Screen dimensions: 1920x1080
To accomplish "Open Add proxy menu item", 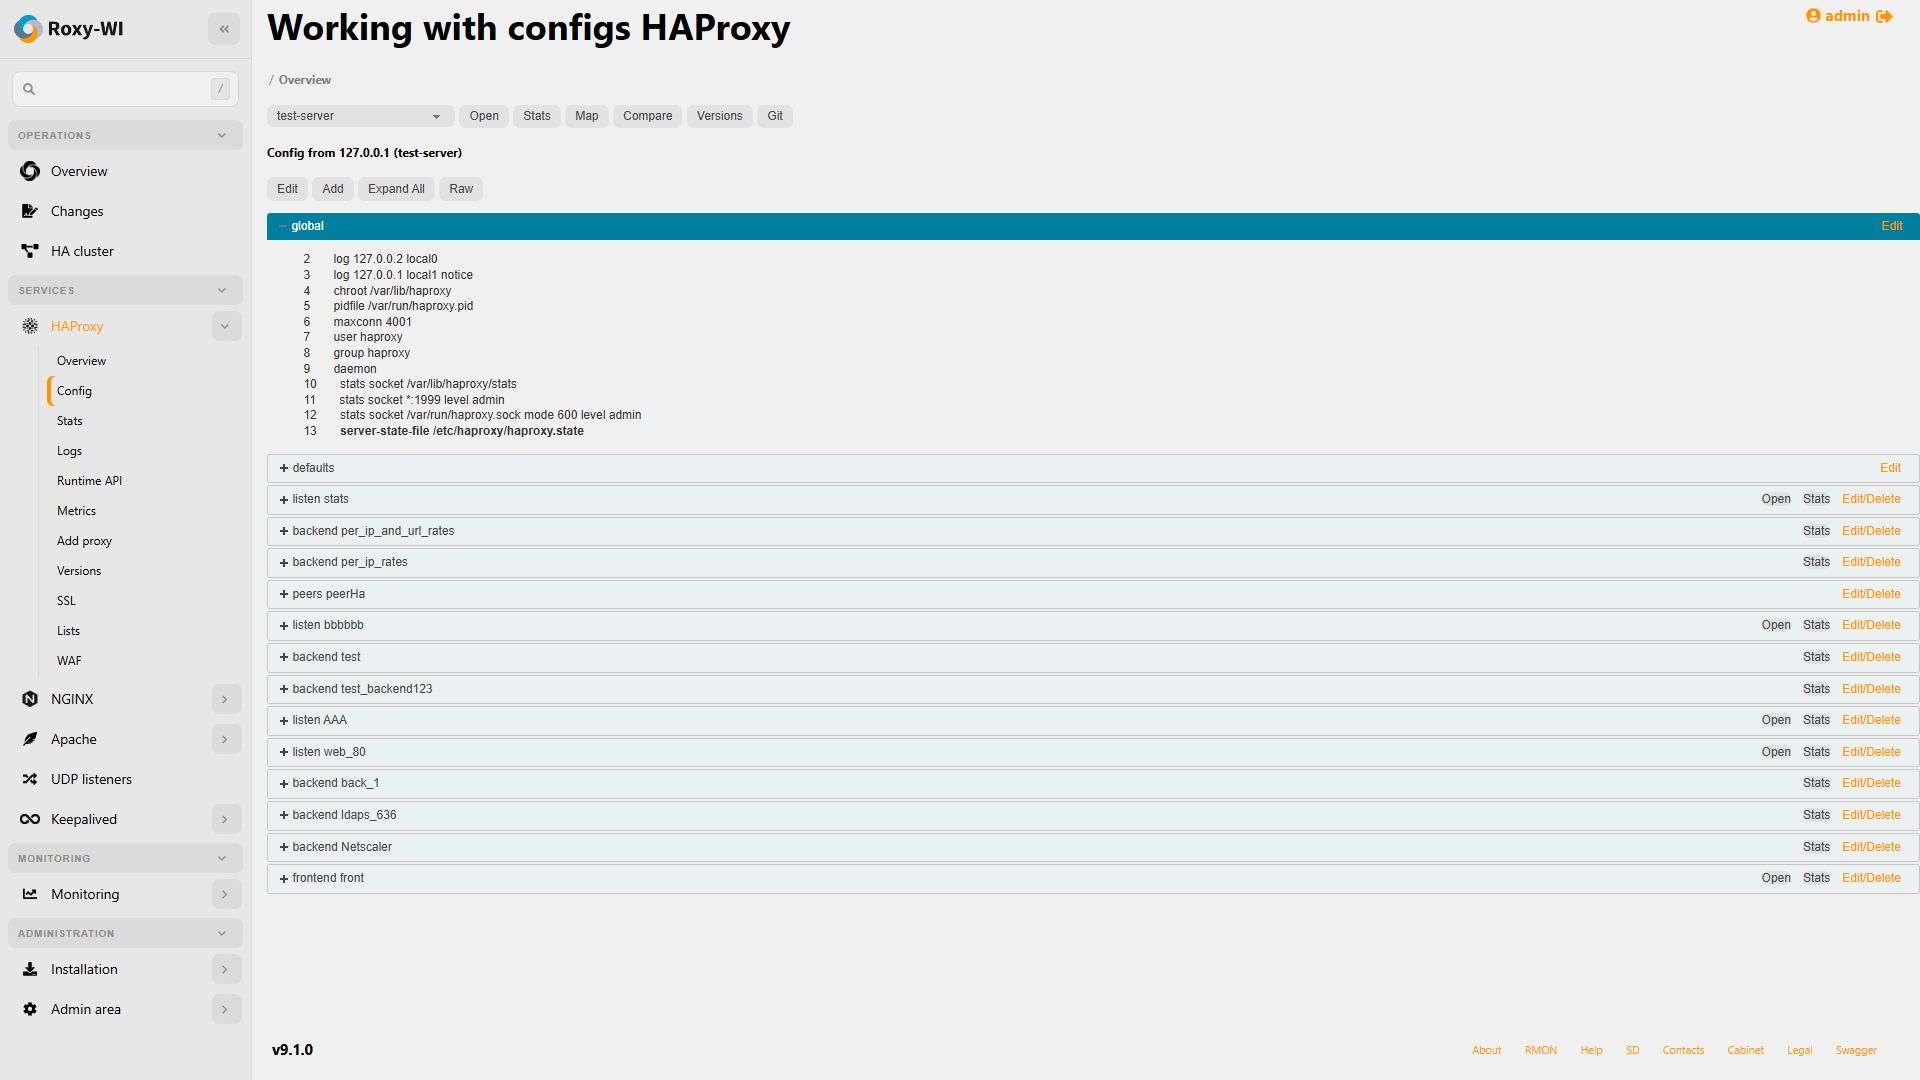I will point(84,541).
